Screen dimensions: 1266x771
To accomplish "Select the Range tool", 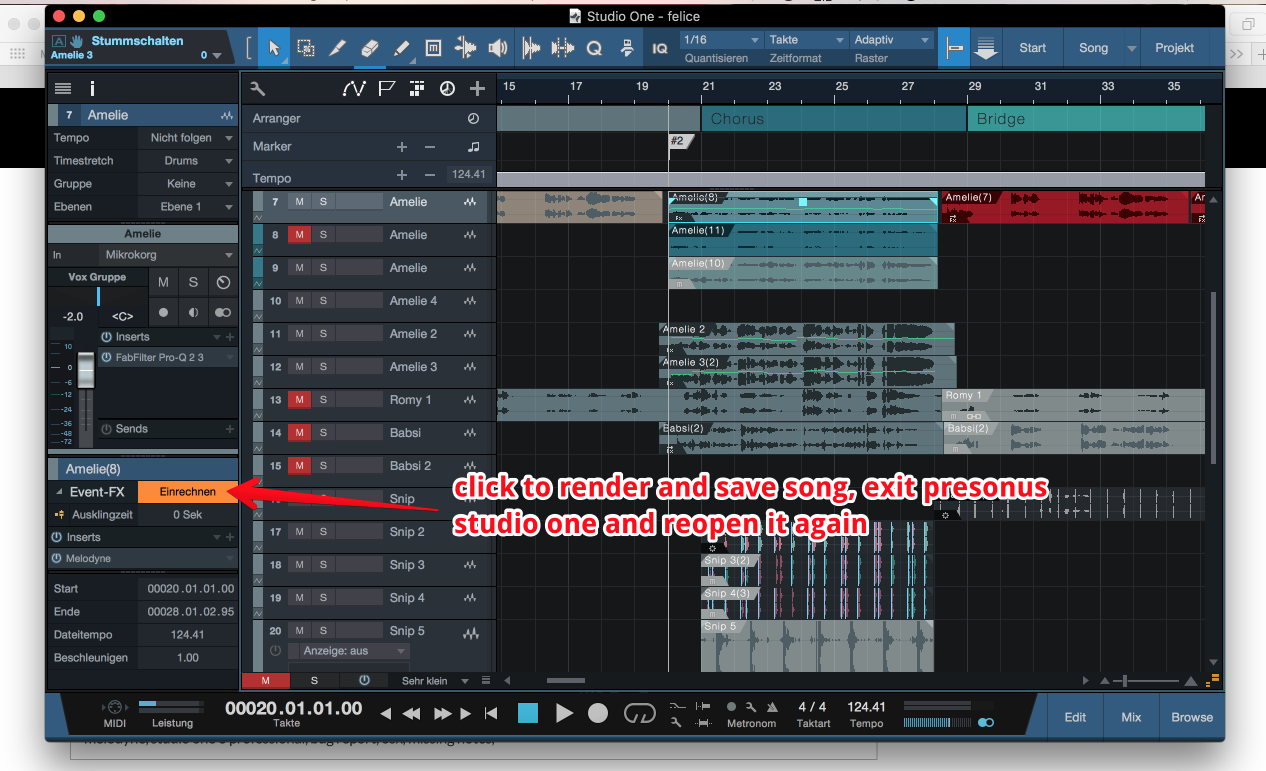I will [306, 48].
